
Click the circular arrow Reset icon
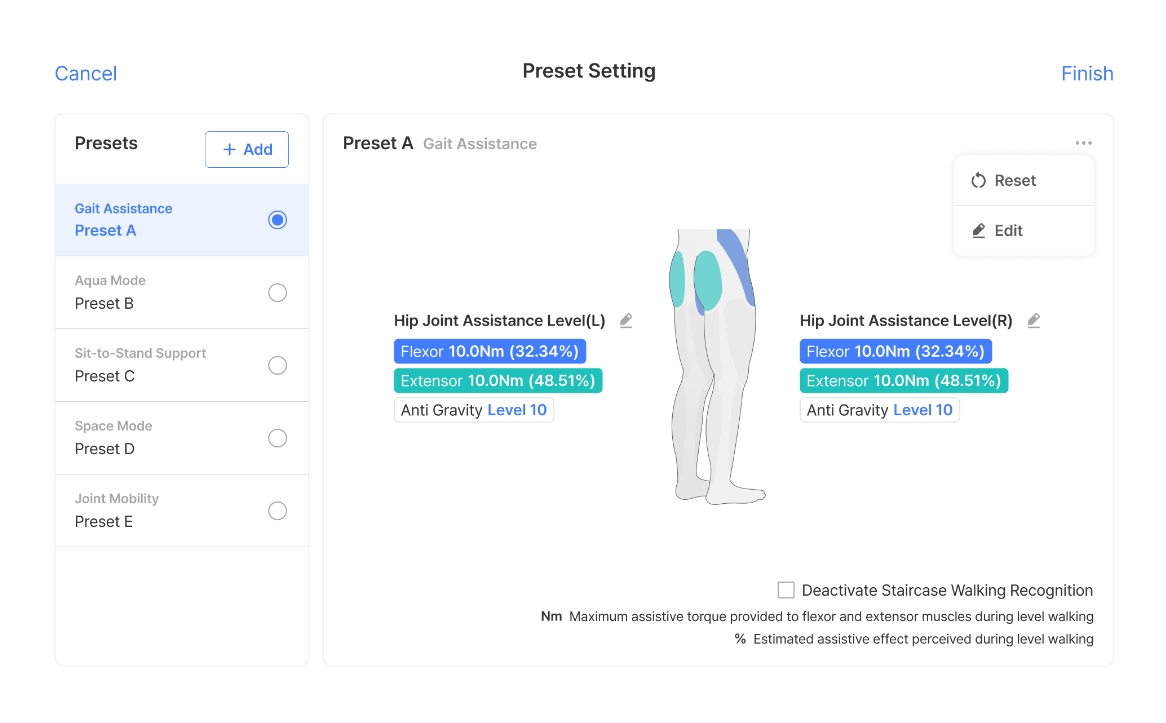[979, 181]
